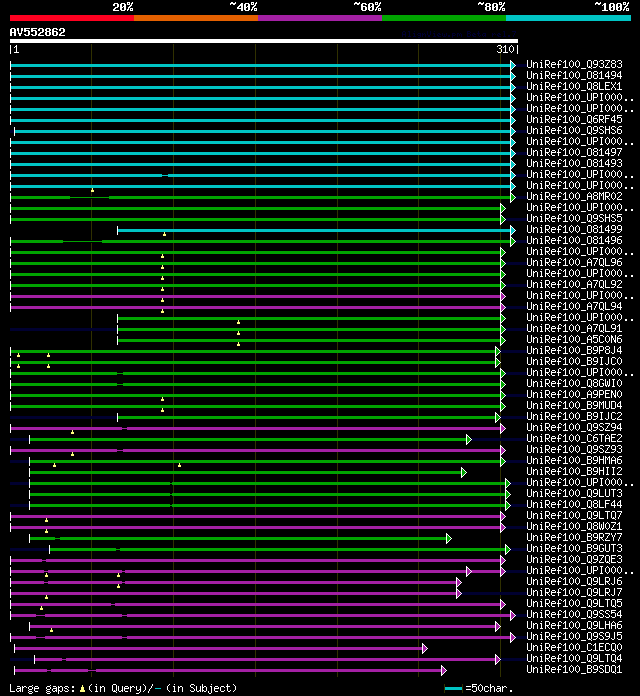
Task: Open the UniRef100_Q6RF45 hit label
Action: pos(574,119)
